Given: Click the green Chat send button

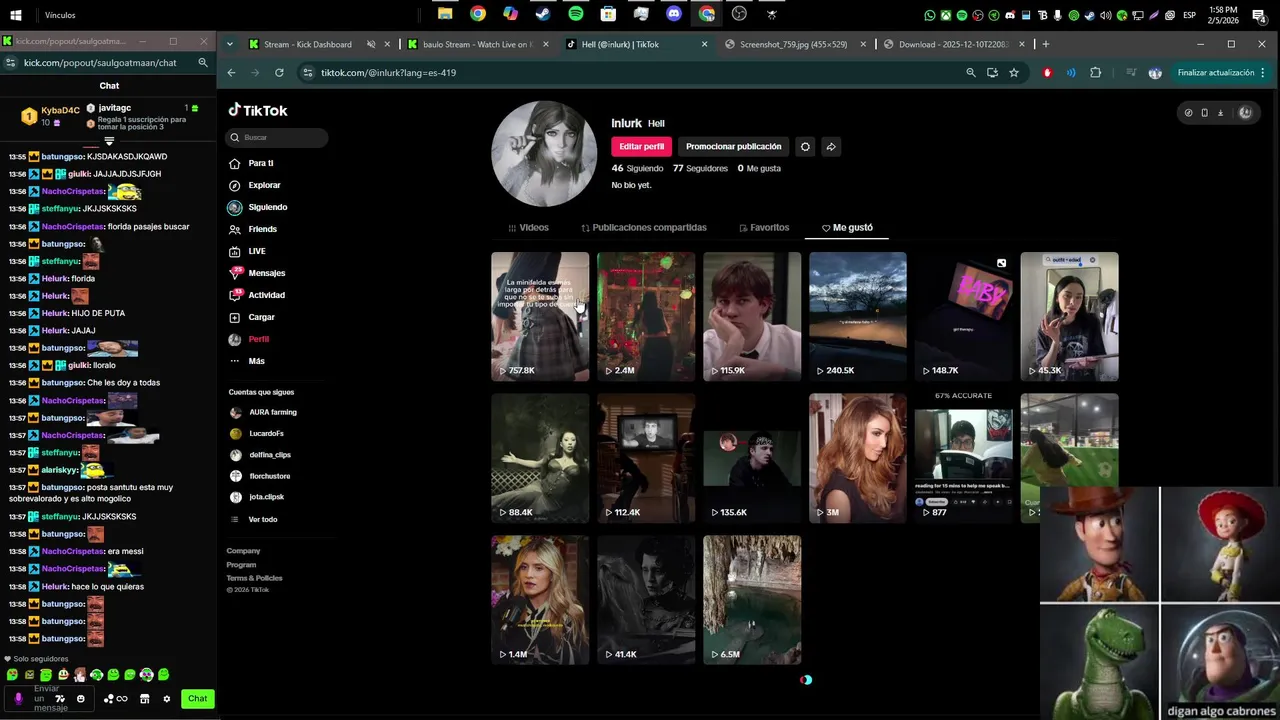Looking at the screenshot, I should (198, 699).
